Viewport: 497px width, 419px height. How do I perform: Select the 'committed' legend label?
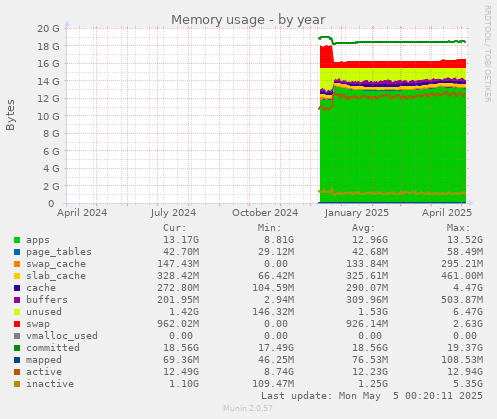coord(53,348)
